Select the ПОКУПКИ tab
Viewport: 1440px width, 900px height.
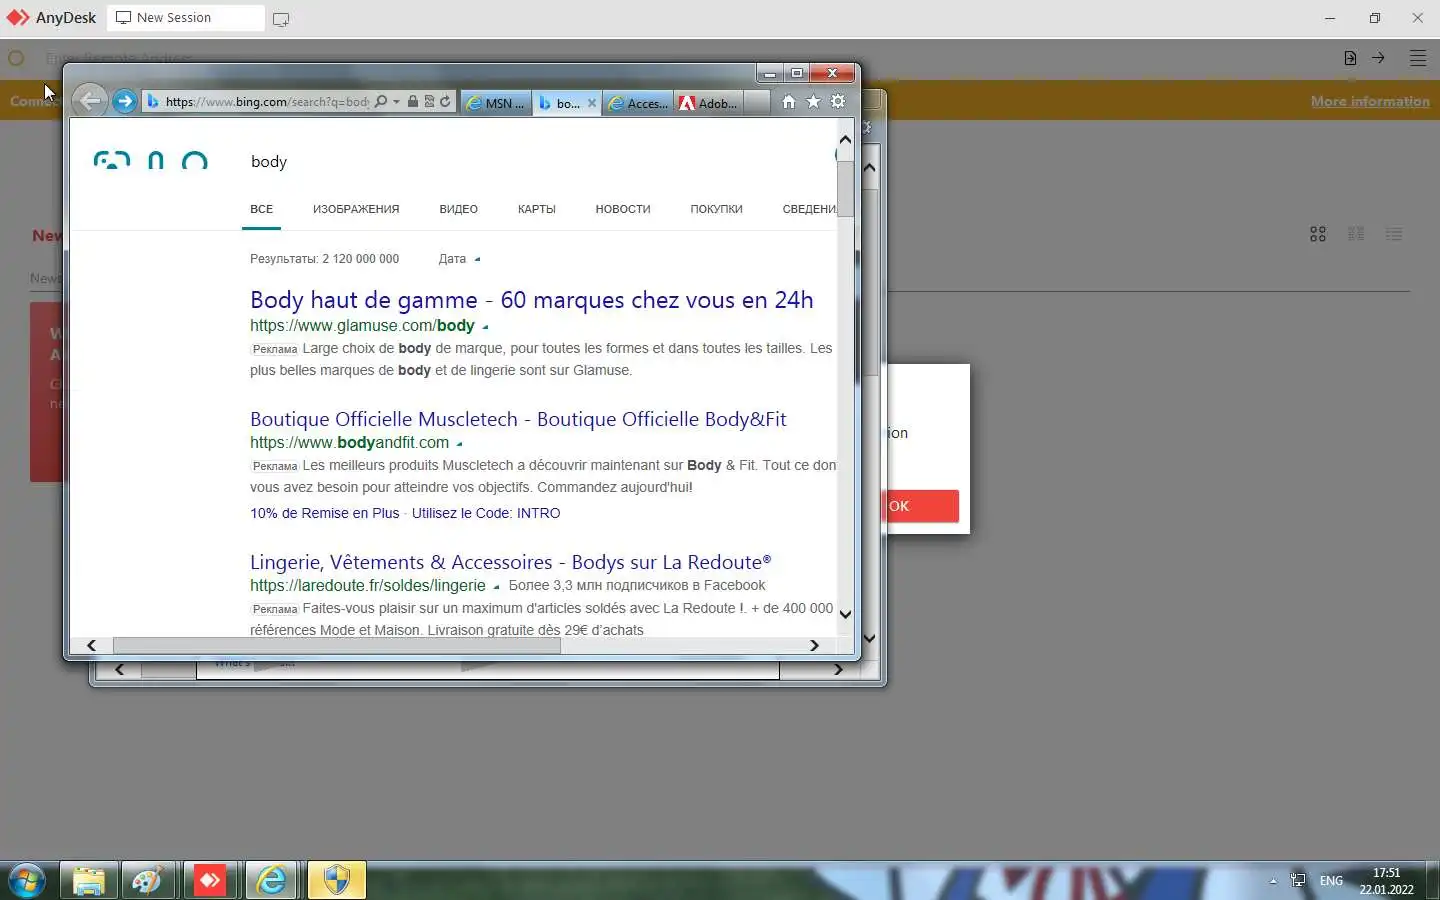pyautogui.click(x=716, y=209)
